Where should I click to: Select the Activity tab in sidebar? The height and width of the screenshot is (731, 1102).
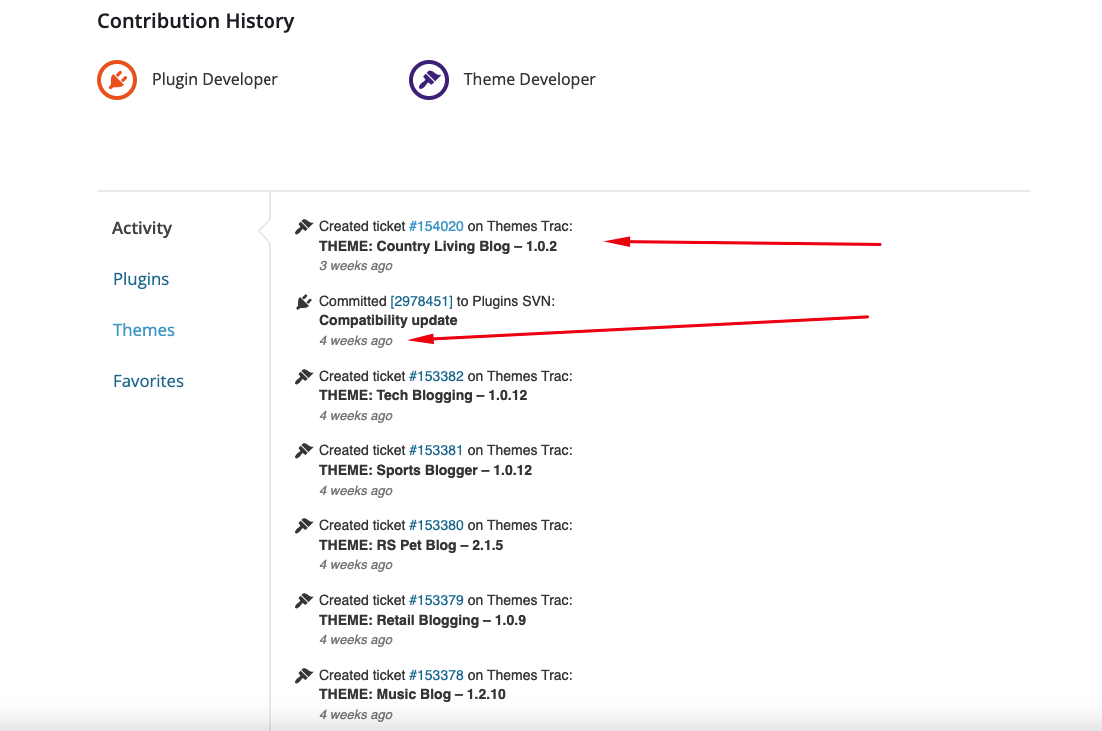[142, 228]
